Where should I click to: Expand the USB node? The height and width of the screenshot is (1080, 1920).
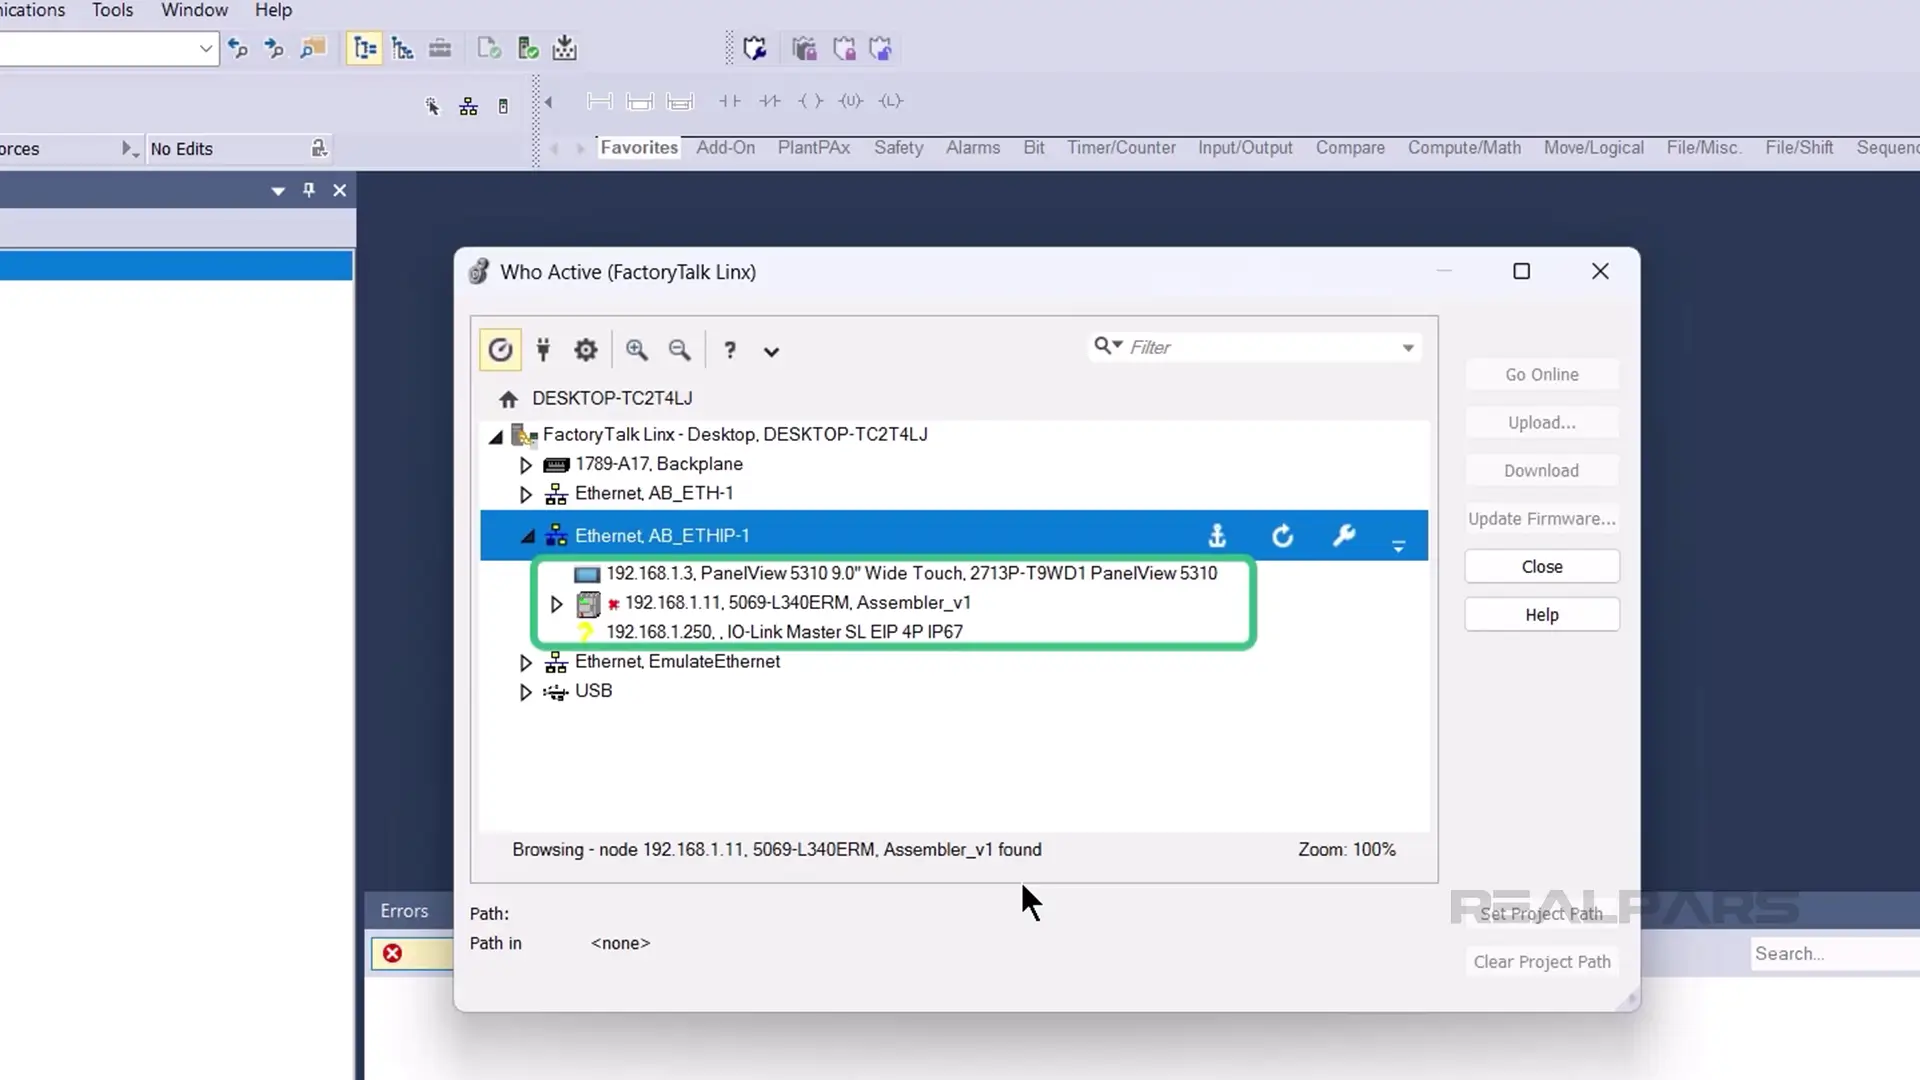(x=525, y=692)
